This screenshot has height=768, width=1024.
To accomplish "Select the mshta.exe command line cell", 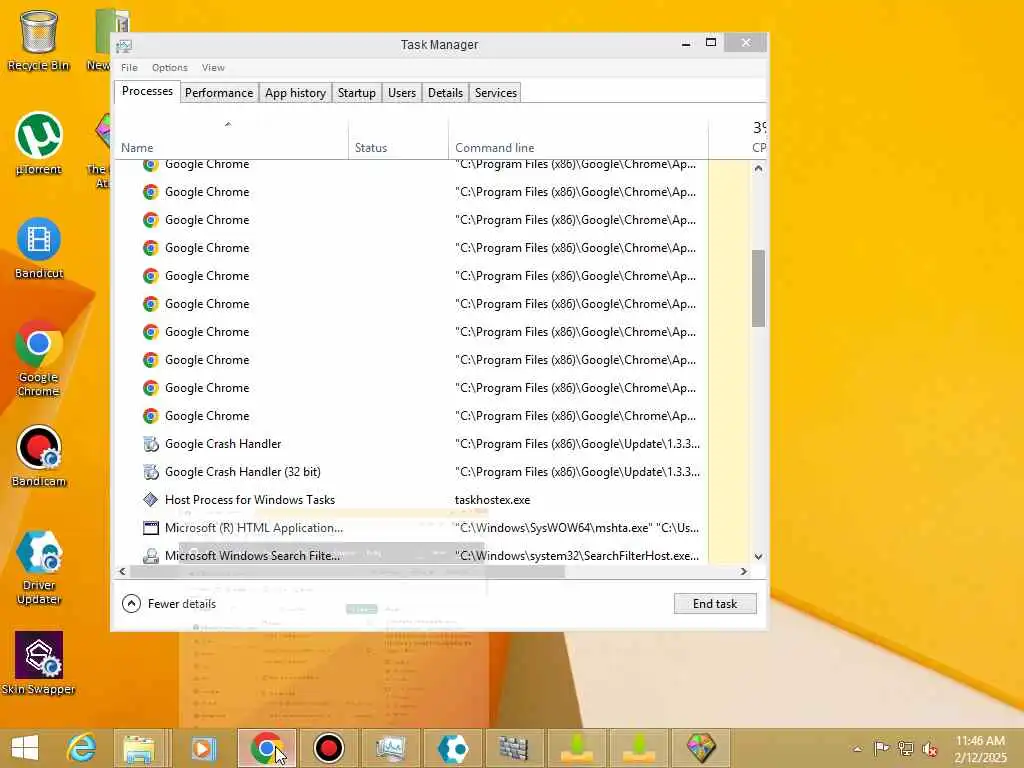I will (x=578, y=528).
